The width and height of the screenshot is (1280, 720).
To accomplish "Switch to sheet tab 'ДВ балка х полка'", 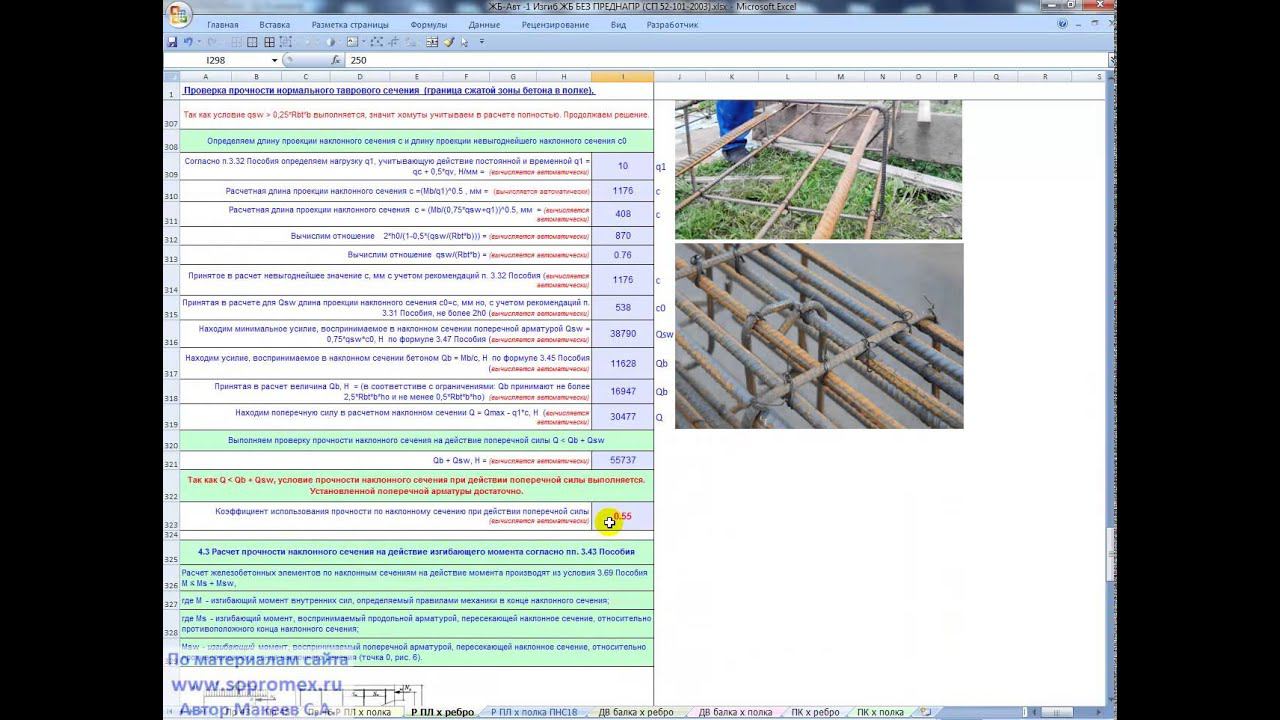I will click(734, 712).
